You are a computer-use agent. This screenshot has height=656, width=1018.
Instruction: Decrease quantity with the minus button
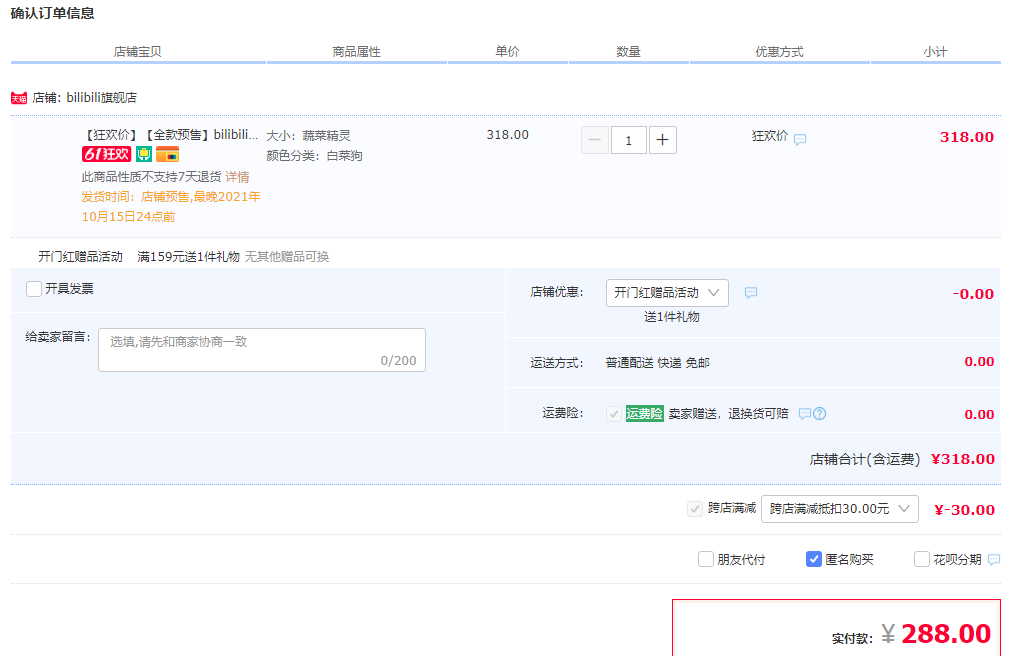click(x=595, y=140)
